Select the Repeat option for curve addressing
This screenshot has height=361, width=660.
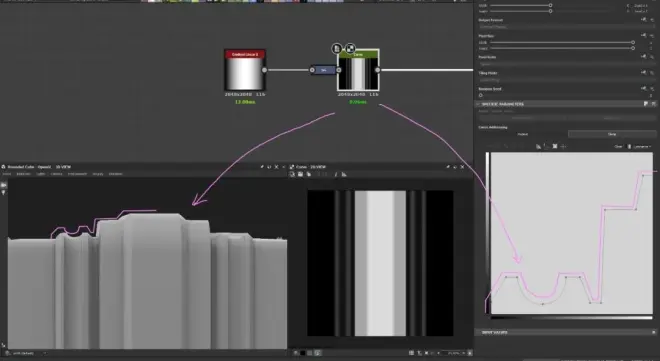pos(523,134)
